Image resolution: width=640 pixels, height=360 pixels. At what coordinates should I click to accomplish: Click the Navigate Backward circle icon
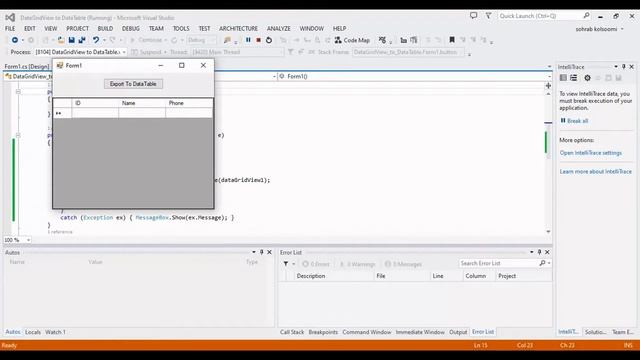[15, 40]
